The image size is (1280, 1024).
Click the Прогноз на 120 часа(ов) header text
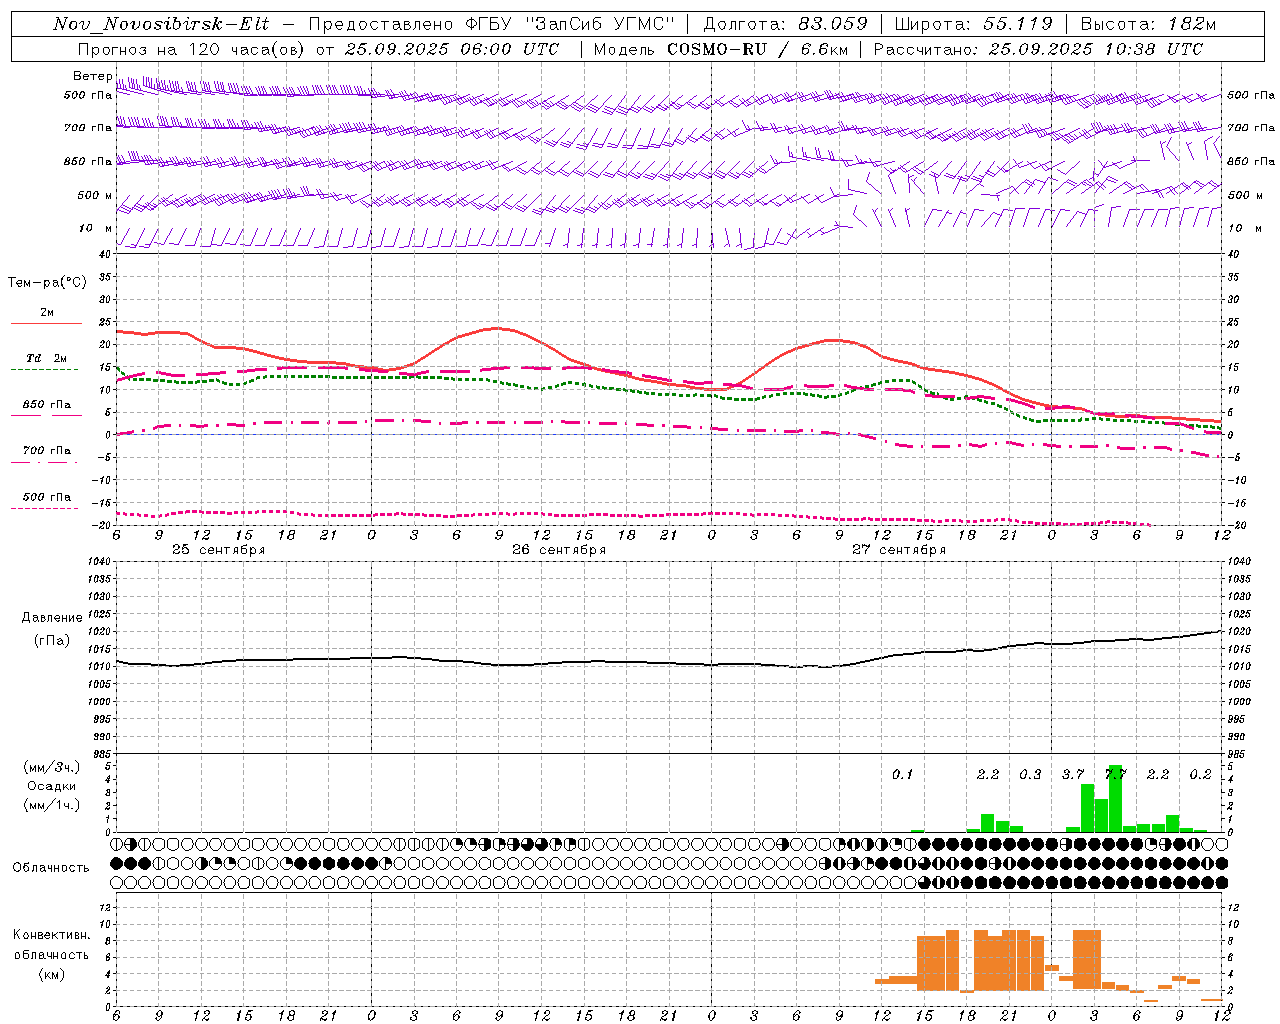point(192,49)
